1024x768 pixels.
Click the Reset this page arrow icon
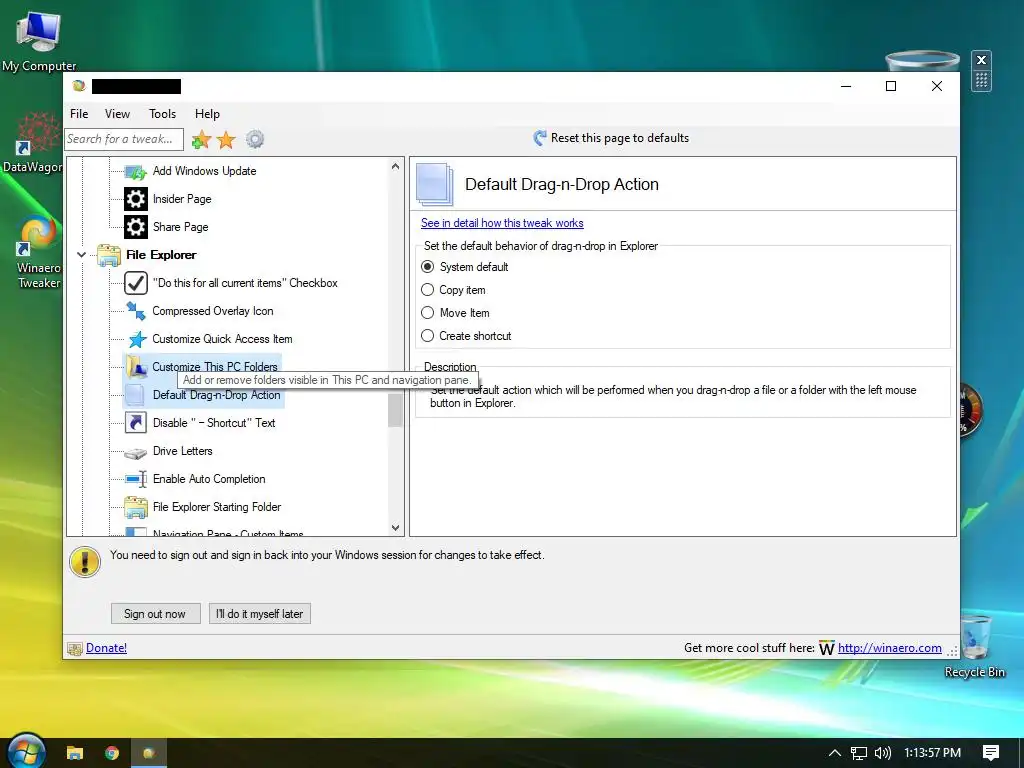[x=539, y=138]
